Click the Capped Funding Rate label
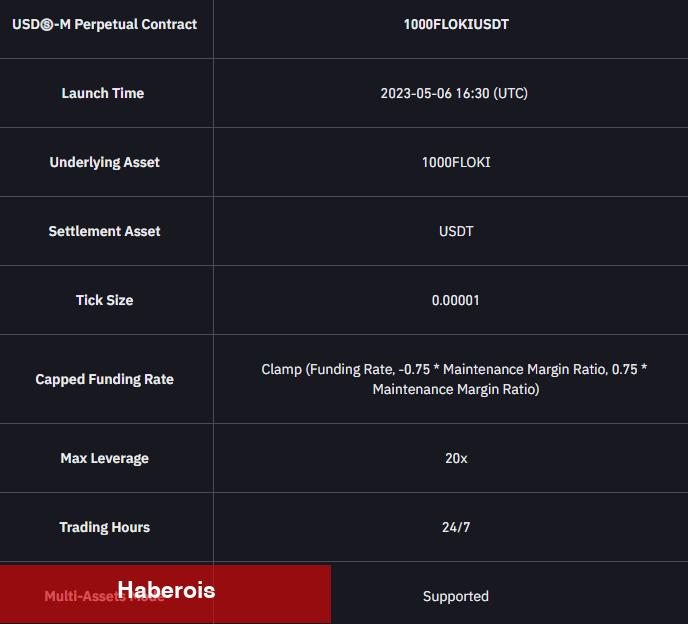Screen dimensions: 688x624 pos(104,379)
